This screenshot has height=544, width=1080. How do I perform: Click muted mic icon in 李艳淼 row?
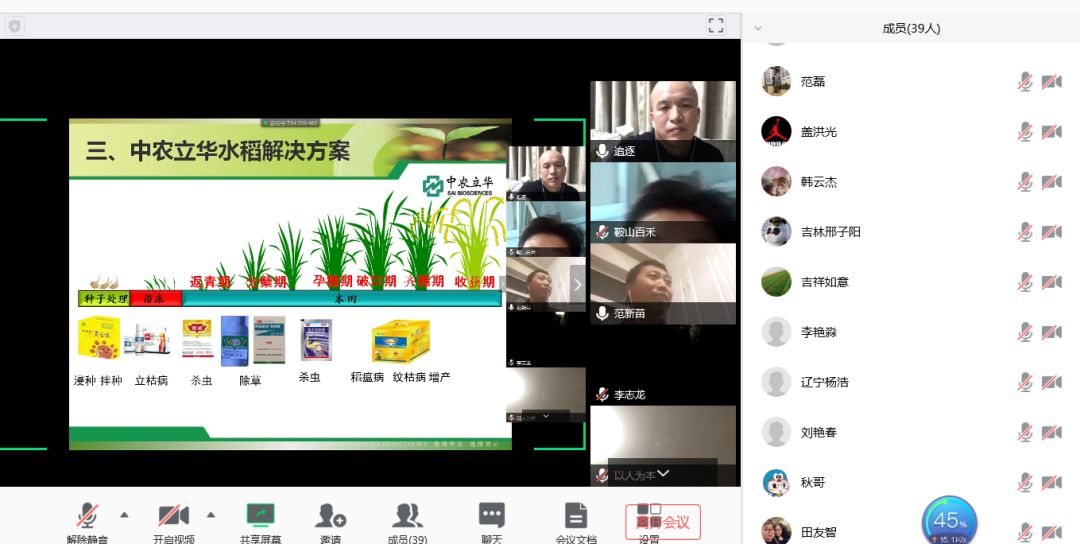(x=1025, y=332)
